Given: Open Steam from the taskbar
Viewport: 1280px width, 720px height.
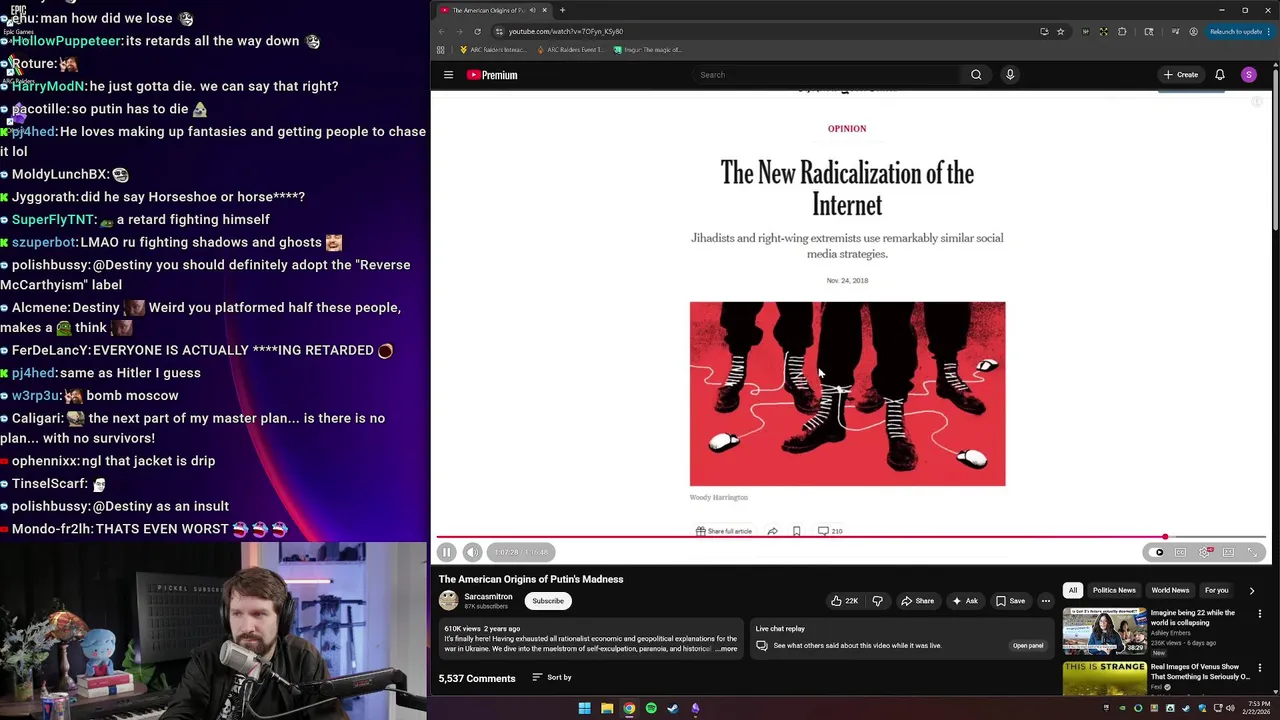Looking at the screenshot, I should pos(673,708).
